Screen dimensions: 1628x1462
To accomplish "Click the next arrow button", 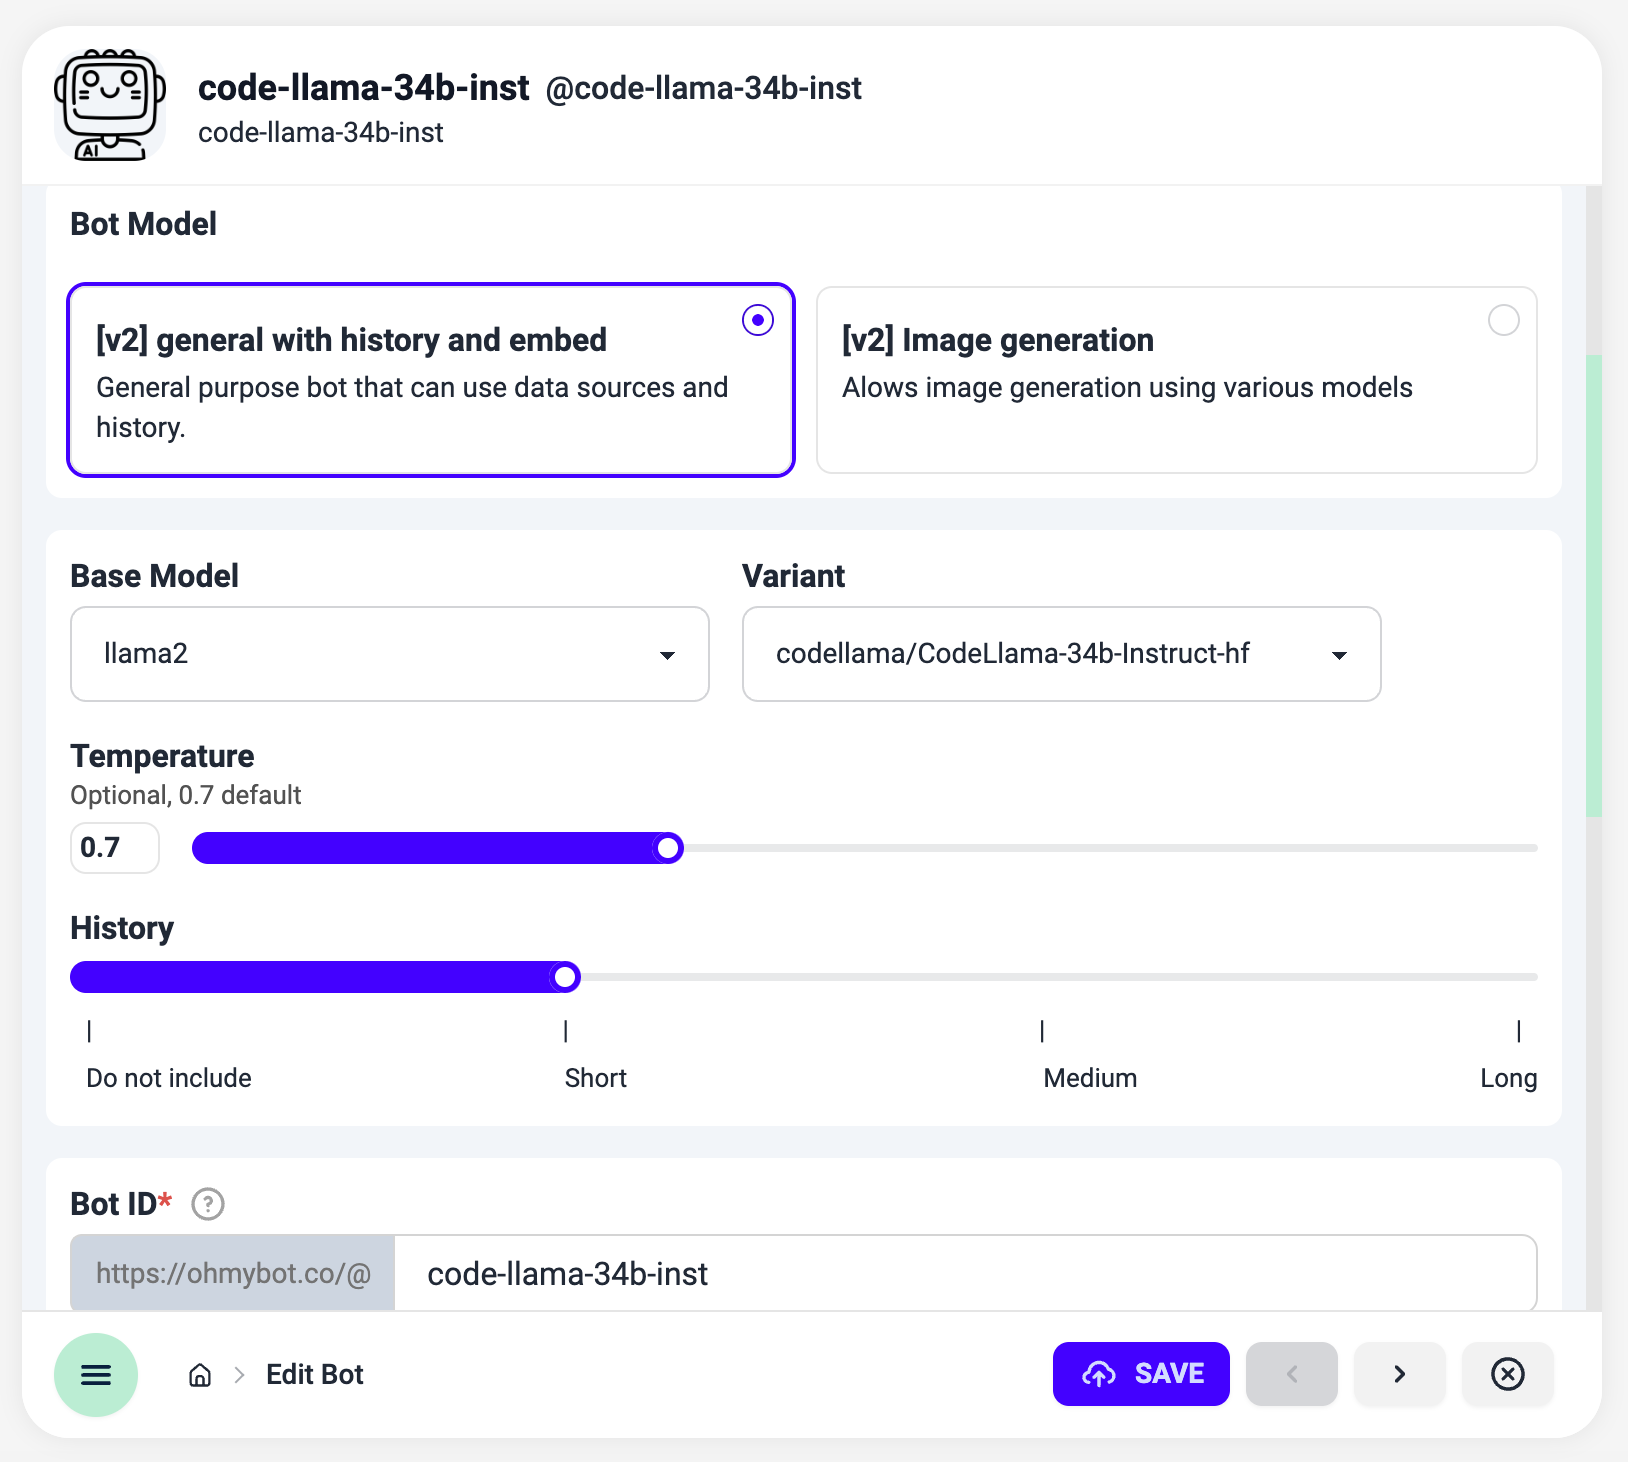I will [x=1399, y=1374].
